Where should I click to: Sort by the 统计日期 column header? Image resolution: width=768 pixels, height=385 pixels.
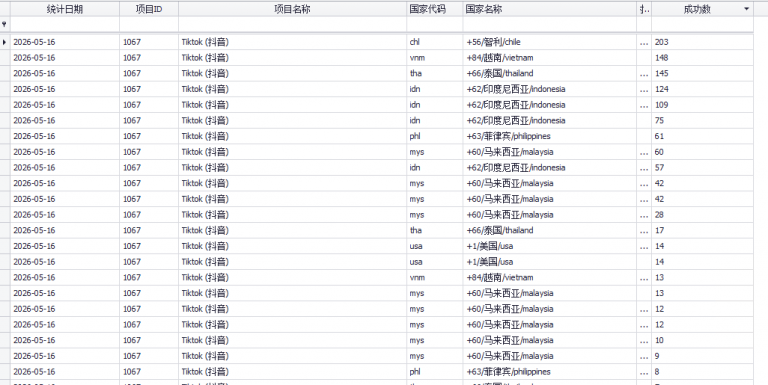(x=65, y=9)
